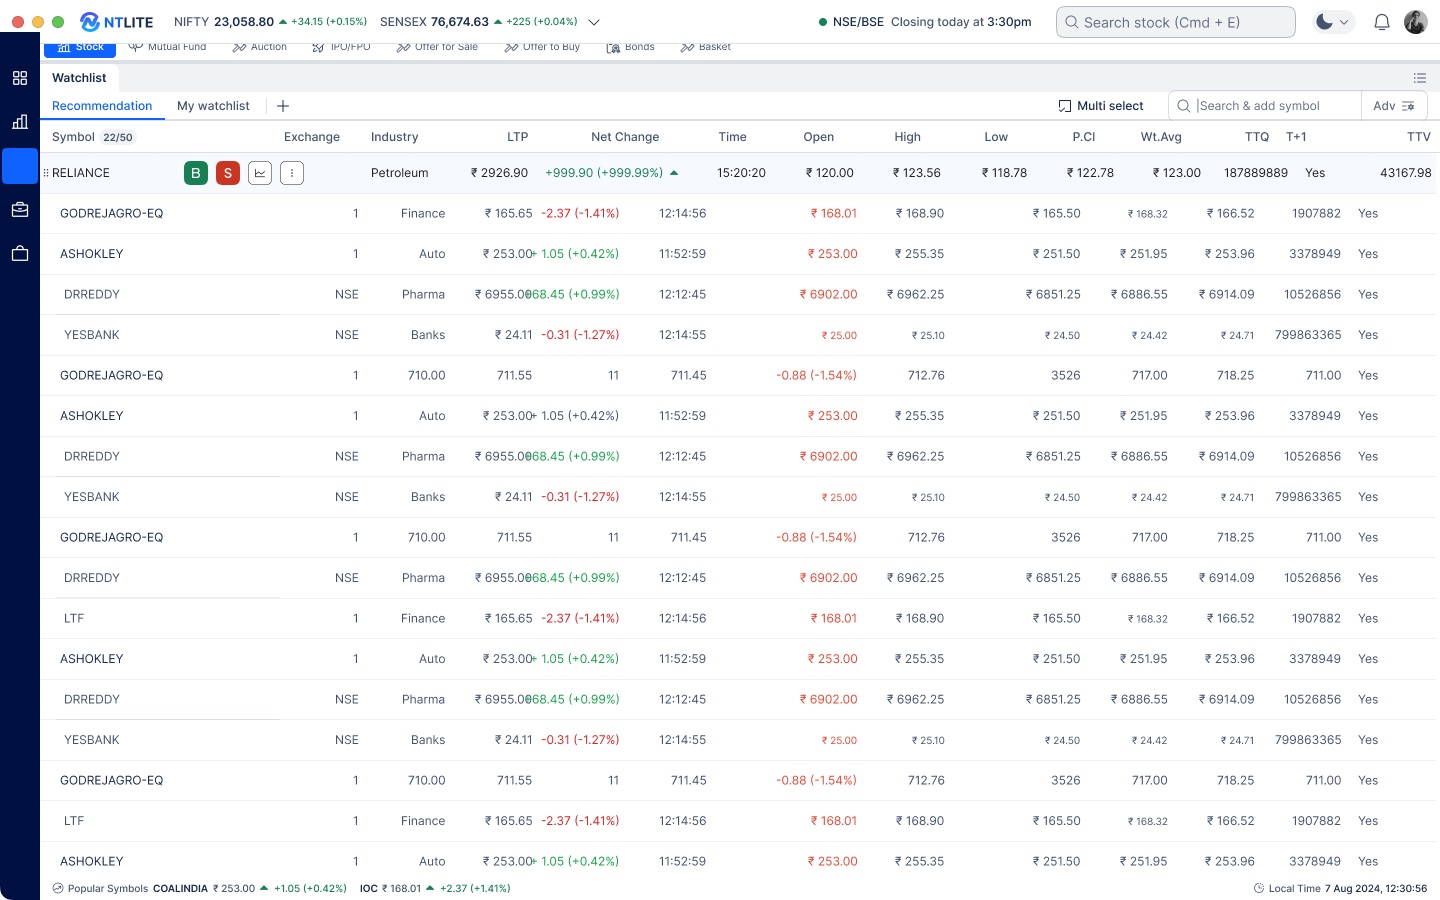Open Adv advanced filter settings

click(1394, 106)
